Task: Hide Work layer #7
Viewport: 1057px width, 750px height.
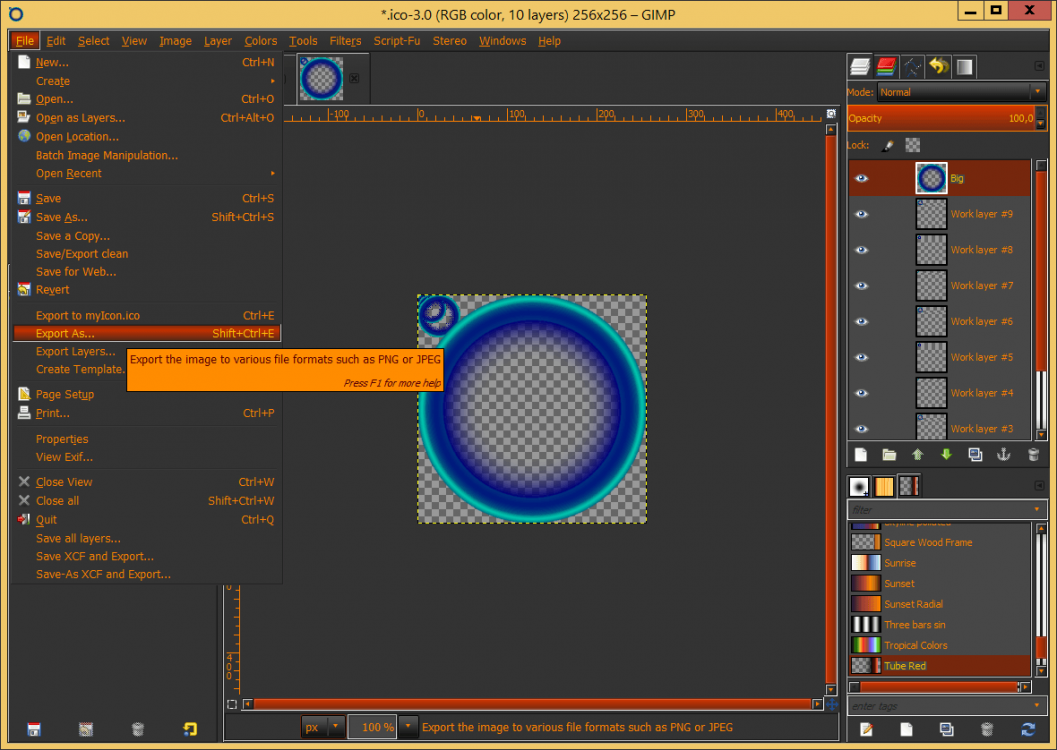Action: (862, 286)
